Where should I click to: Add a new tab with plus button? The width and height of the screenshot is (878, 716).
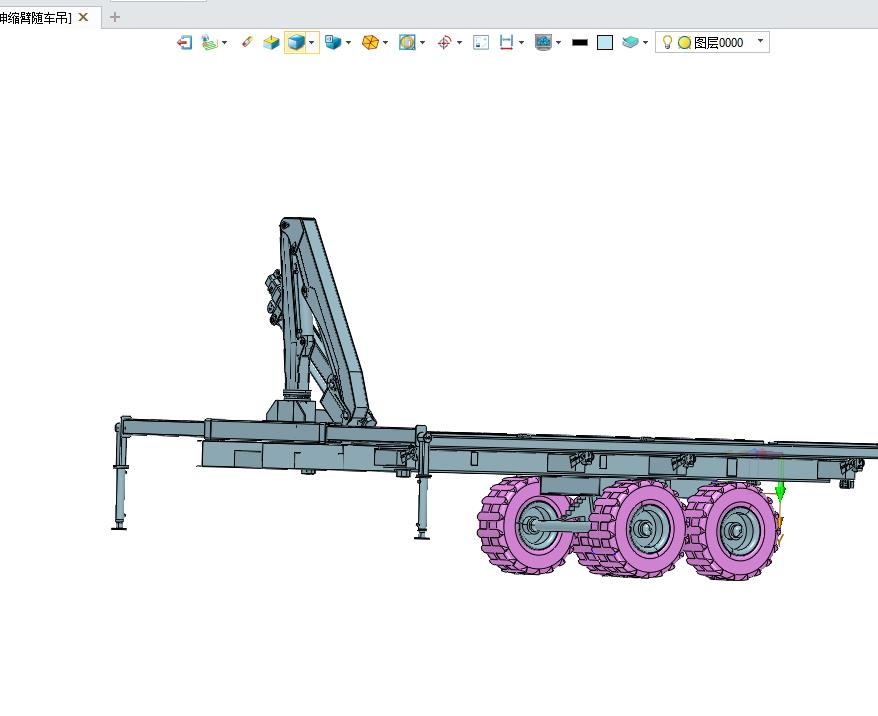coord(115,17)
